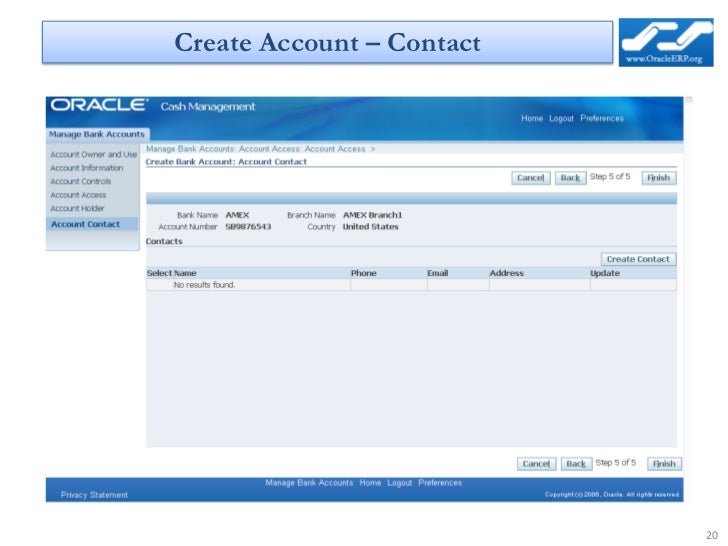Select Account Holder in sidebar
The height and width of the screenshot is (546, 728).
click(x=77, y=208)
